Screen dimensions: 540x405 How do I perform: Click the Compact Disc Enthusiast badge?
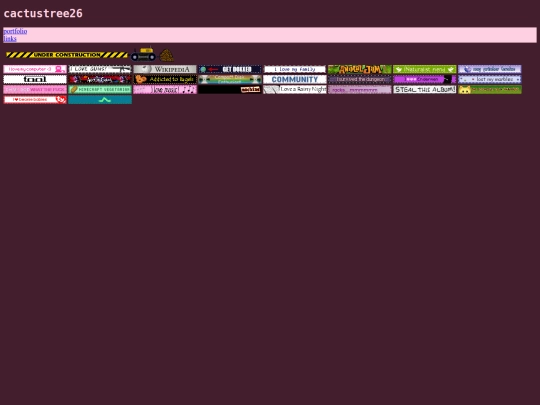[230, 80]
